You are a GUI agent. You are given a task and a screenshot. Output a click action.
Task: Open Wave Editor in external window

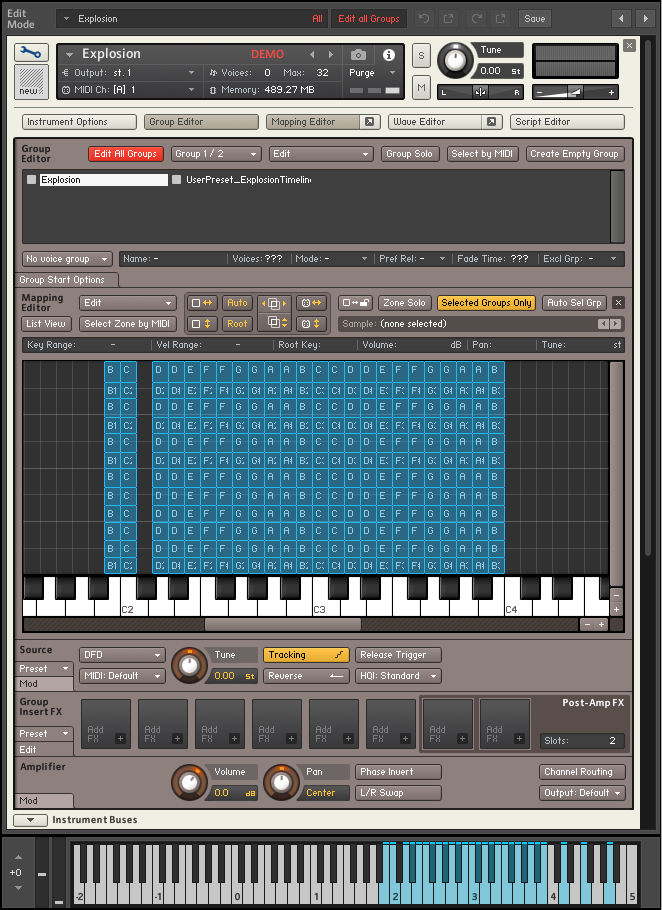click(491, 122)
